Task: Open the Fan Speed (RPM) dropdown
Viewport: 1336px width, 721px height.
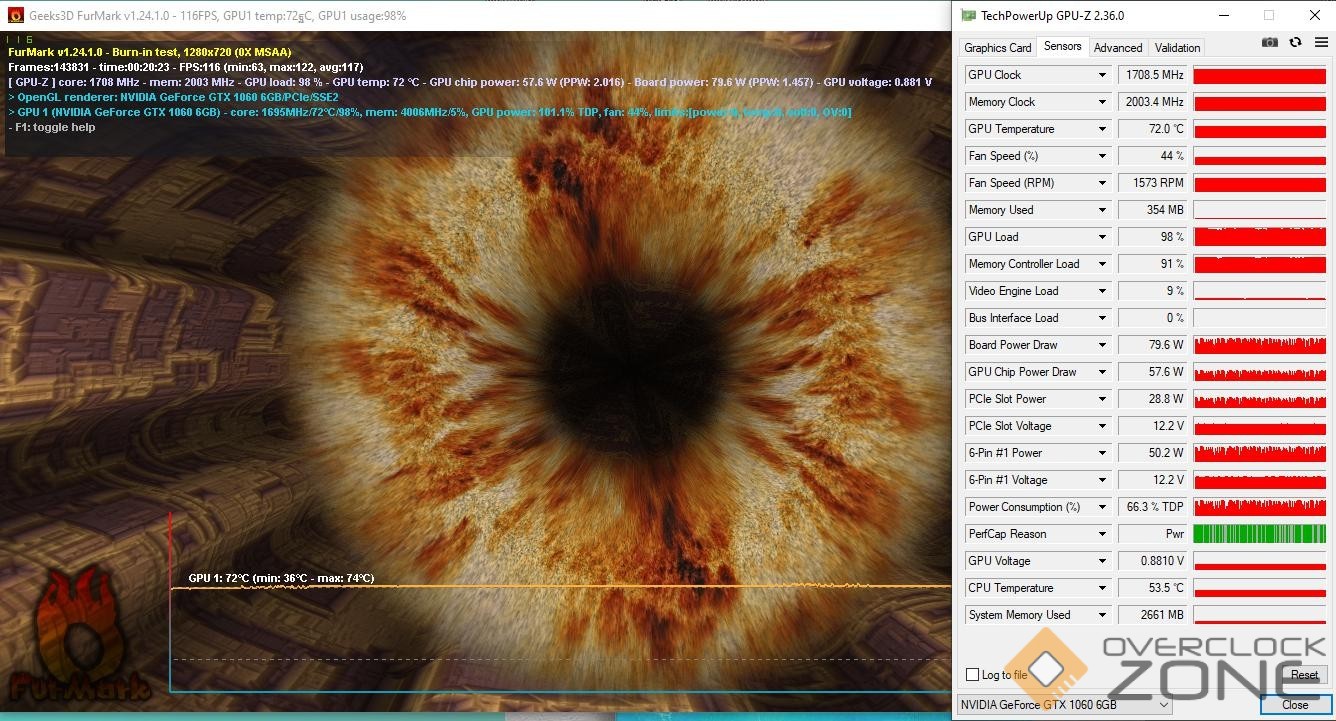Action: point(1103,183)
